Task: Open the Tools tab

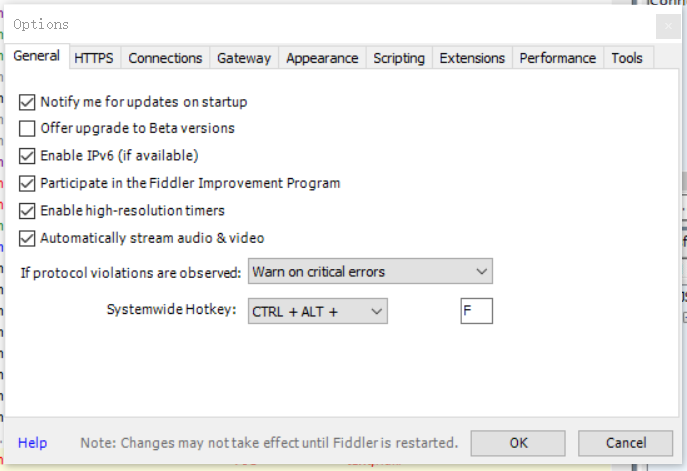Action: tap(627, 58)
